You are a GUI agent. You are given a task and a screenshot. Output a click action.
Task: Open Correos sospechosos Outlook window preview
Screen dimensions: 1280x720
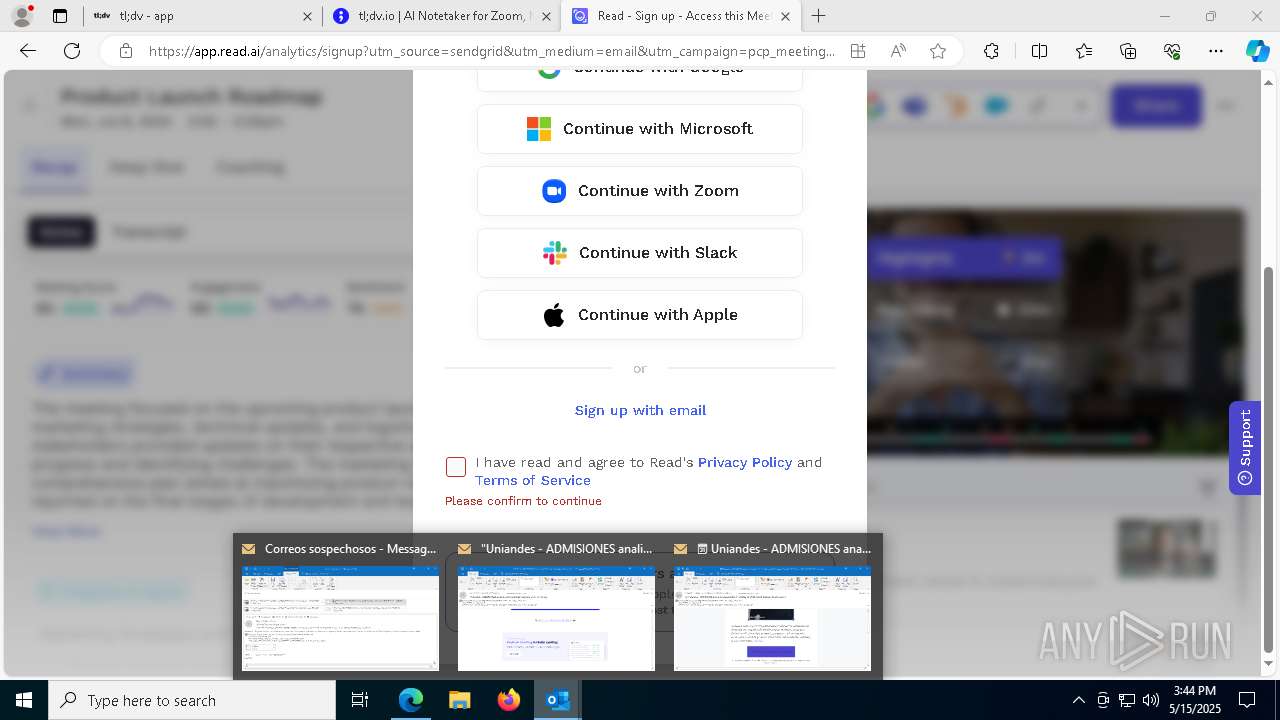pos(340,606)
